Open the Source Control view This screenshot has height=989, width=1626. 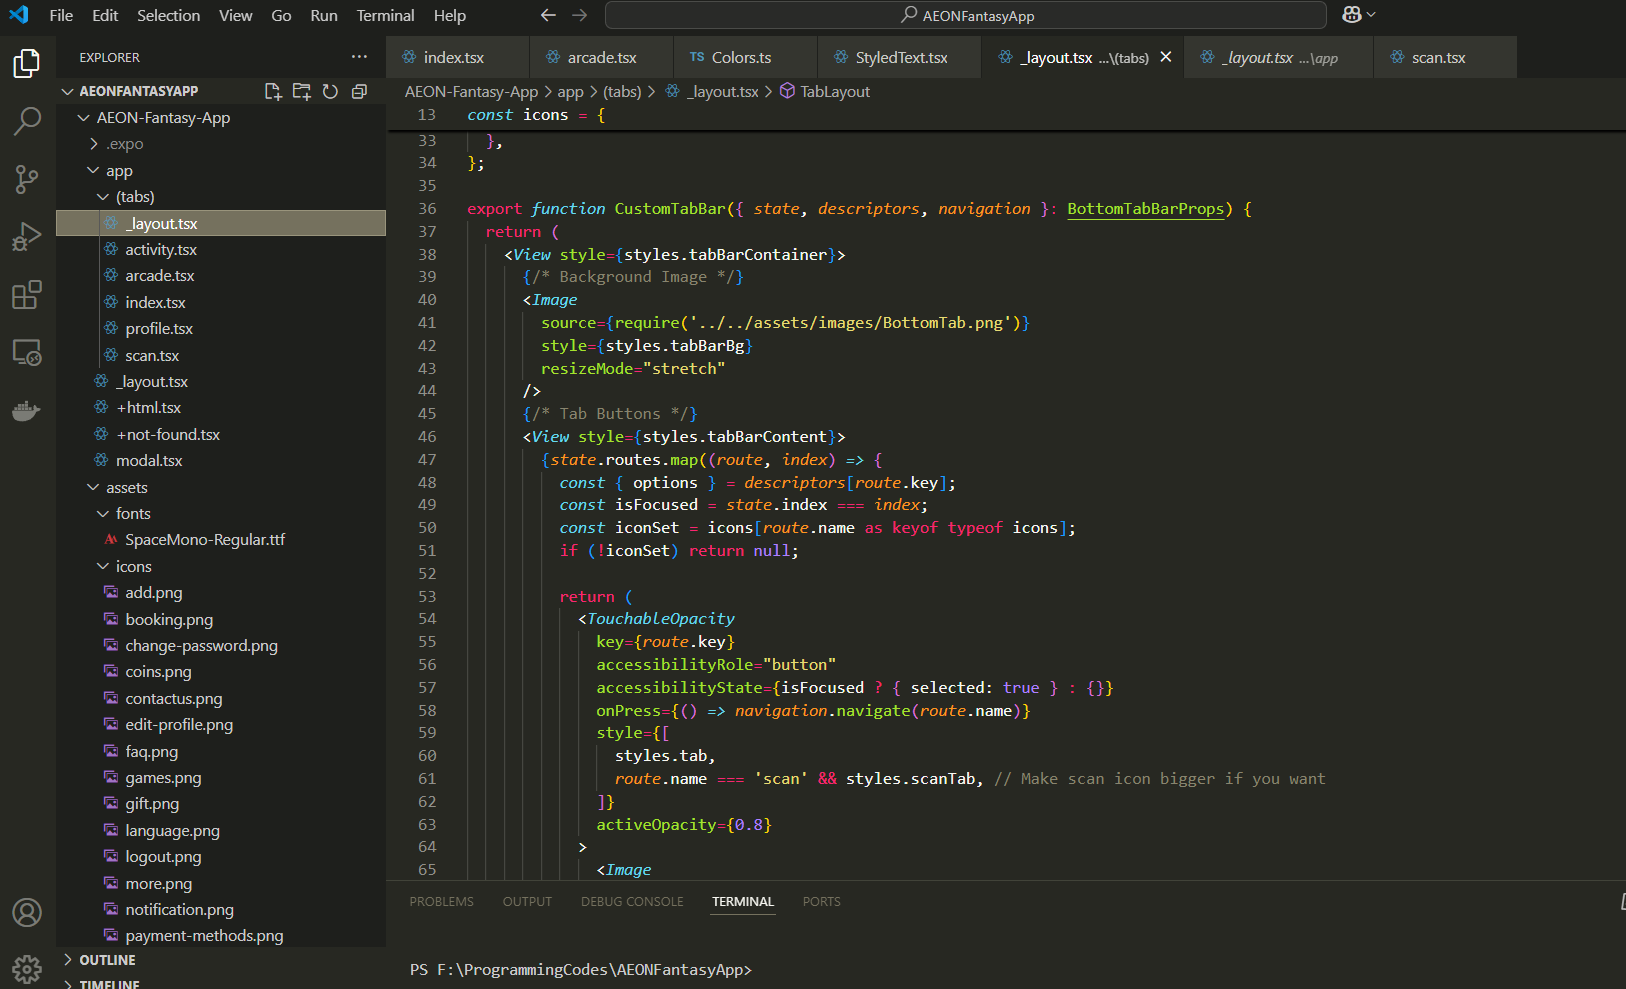[27, 179]
